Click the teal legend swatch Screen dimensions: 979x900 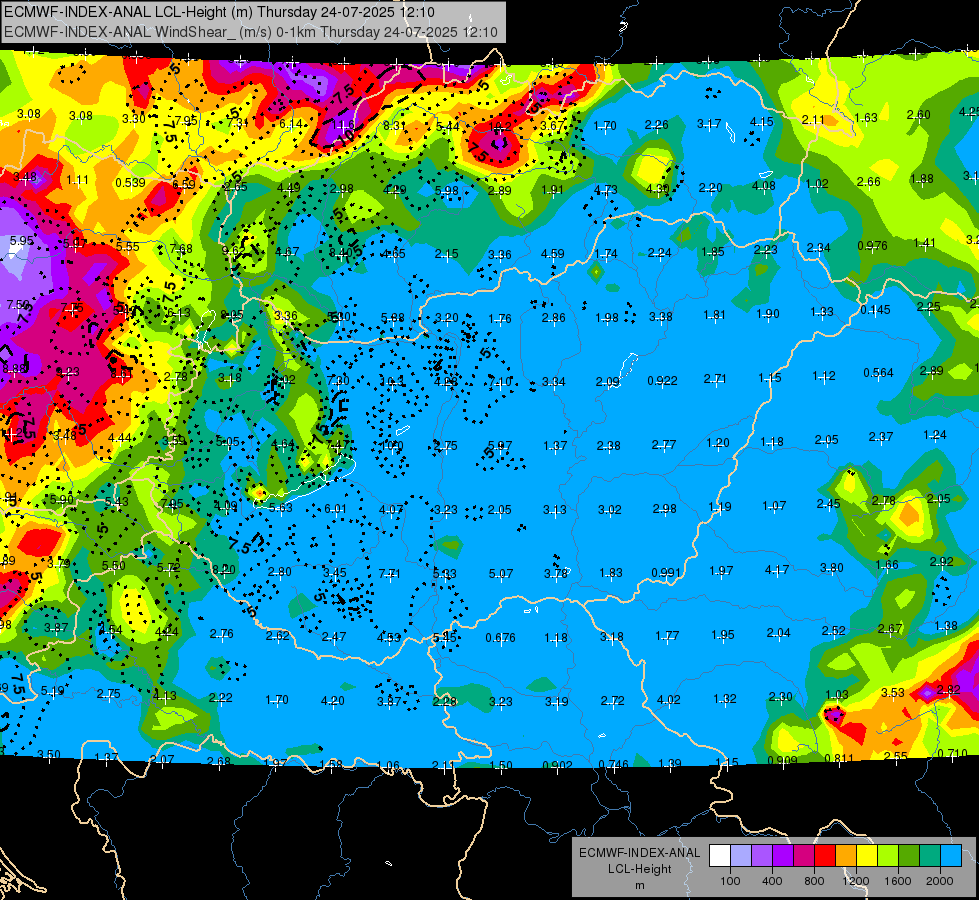tap(930, 856)
